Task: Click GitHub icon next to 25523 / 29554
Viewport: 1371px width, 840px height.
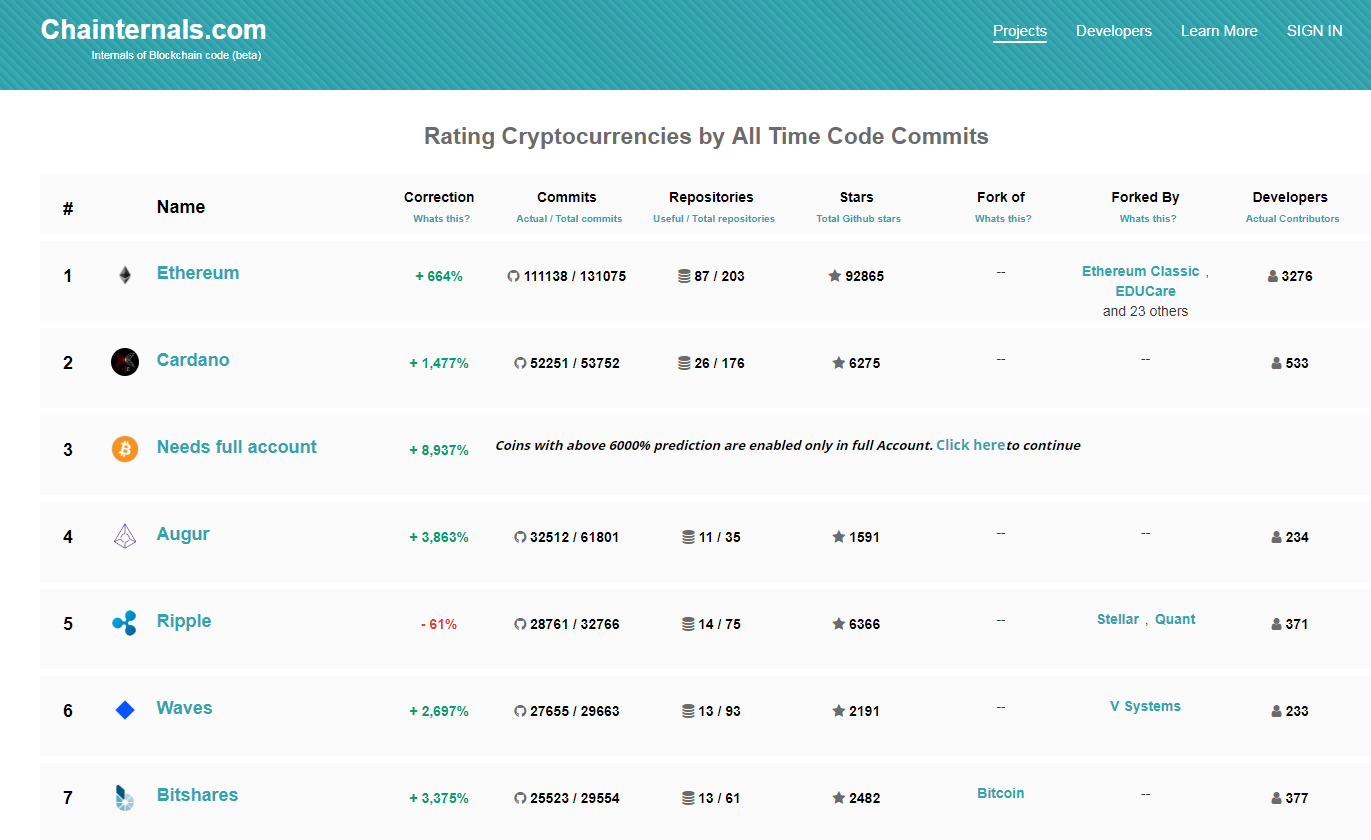Action: click(520, 798)
